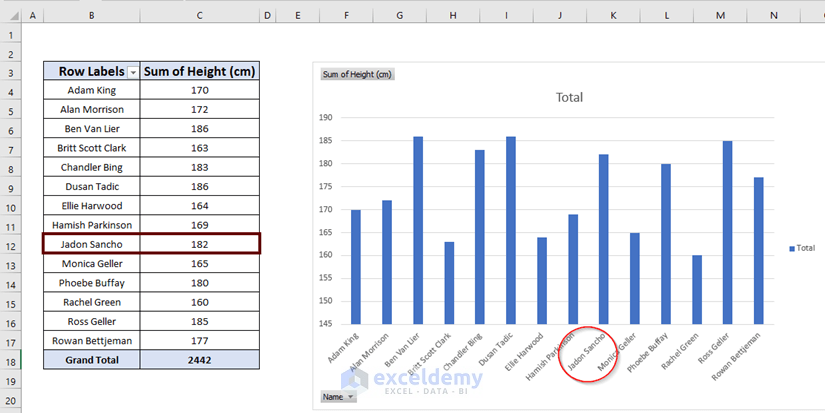Click the select-all corner of the sheet
This screenshot has width=825, height=413.
click(x=12, y=16)
